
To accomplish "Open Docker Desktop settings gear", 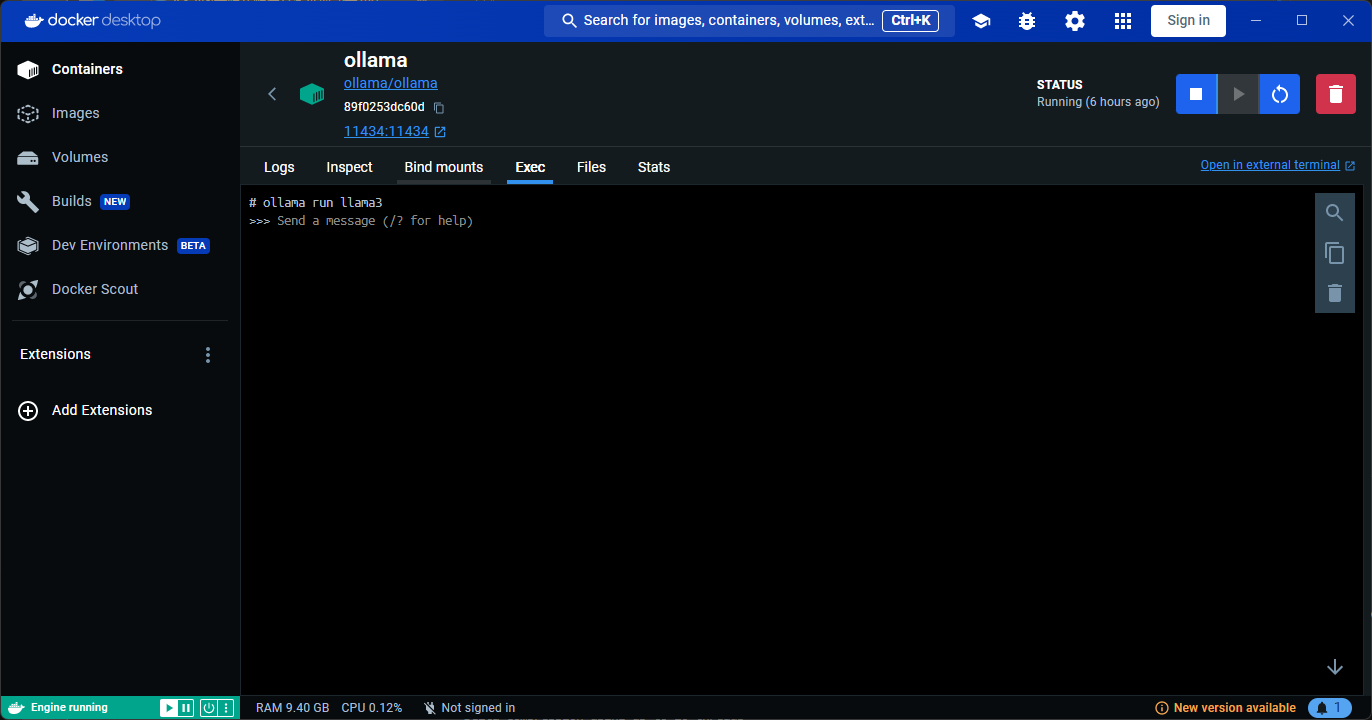I will (x=1075, y=20).
